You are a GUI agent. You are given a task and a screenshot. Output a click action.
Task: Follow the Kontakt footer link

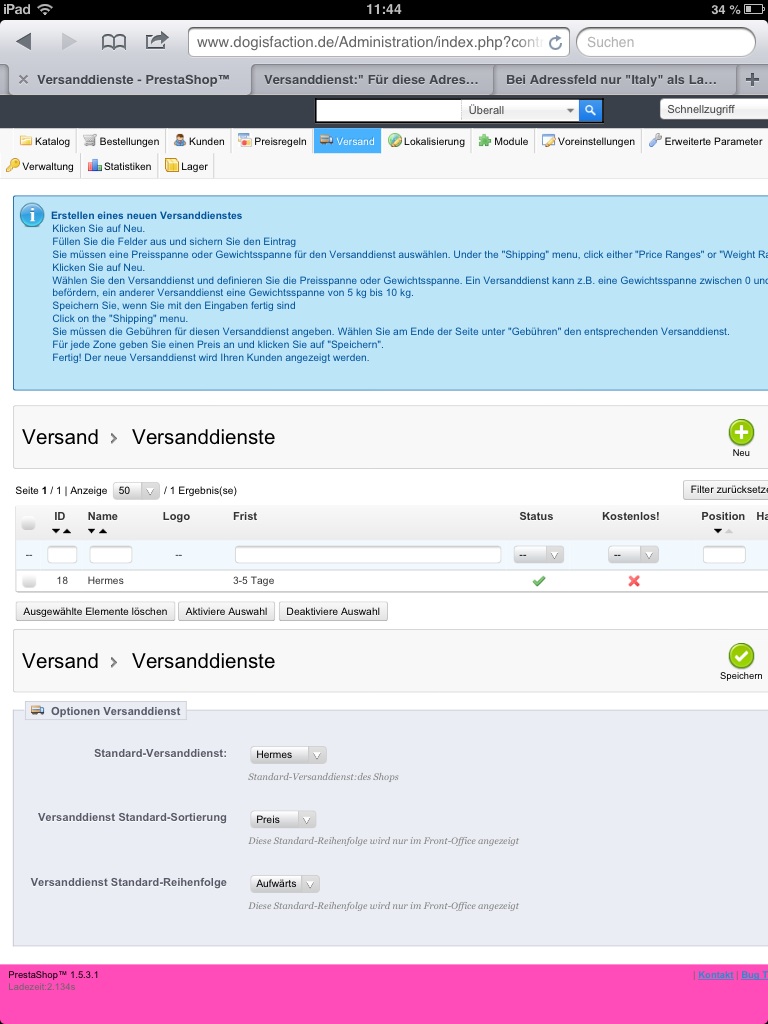(716, 974)
